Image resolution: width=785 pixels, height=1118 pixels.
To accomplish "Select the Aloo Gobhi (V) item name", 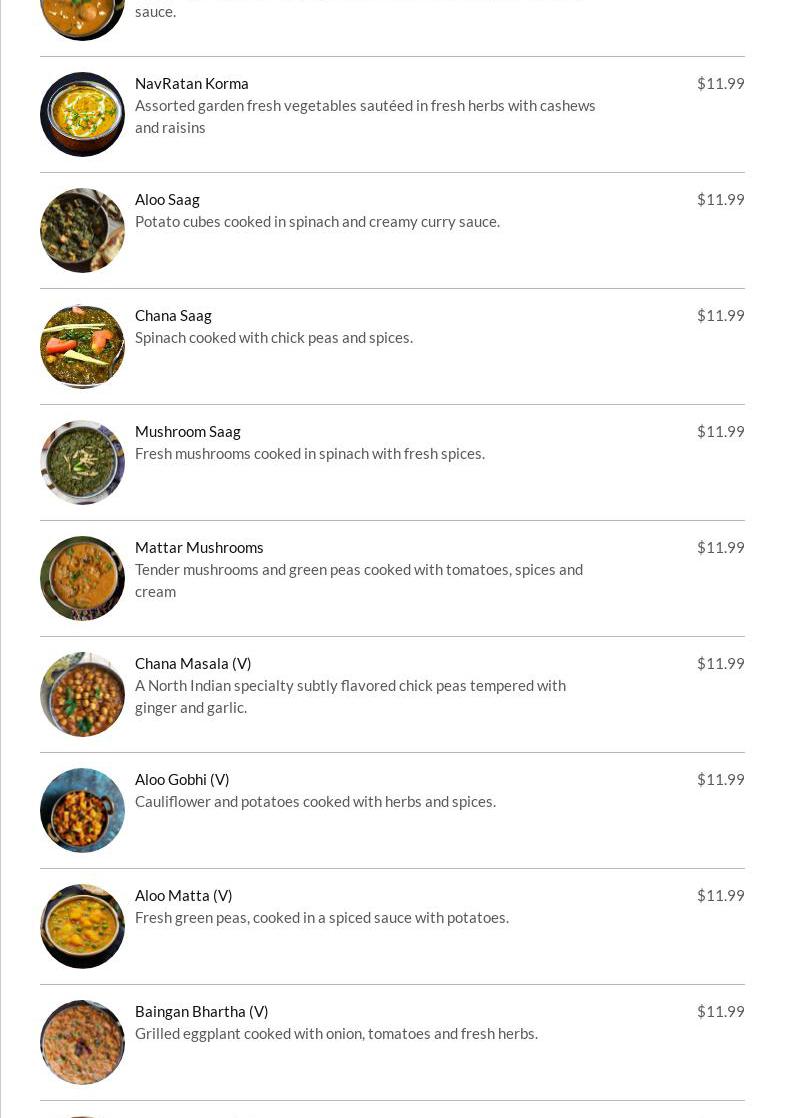I will point(182,779).
